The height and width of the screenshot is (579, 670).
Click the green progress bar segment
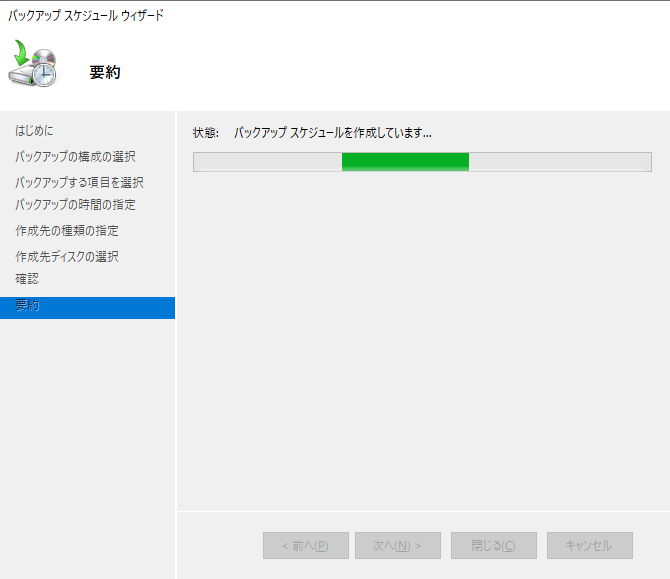pos(405,162)
